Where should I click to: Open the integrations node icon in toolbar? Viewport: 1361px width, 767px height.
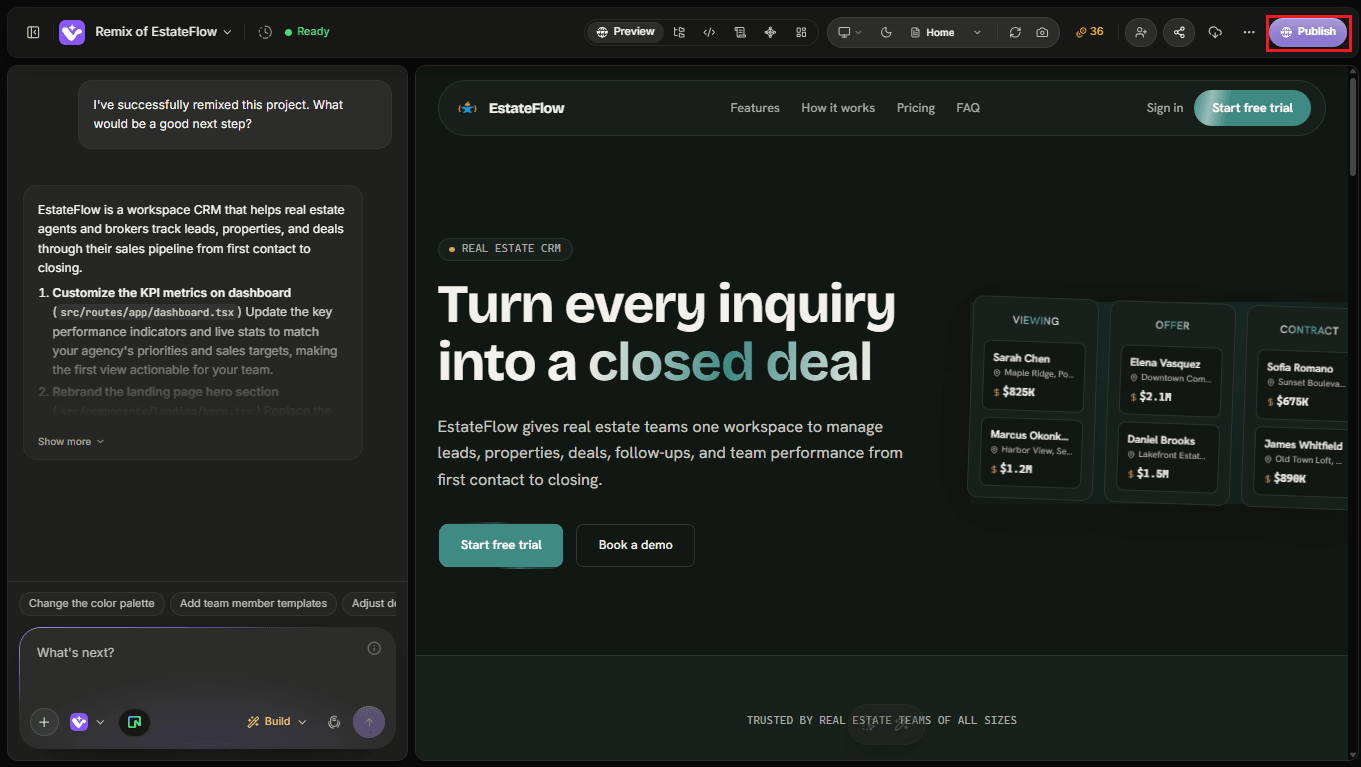[770, 32]
